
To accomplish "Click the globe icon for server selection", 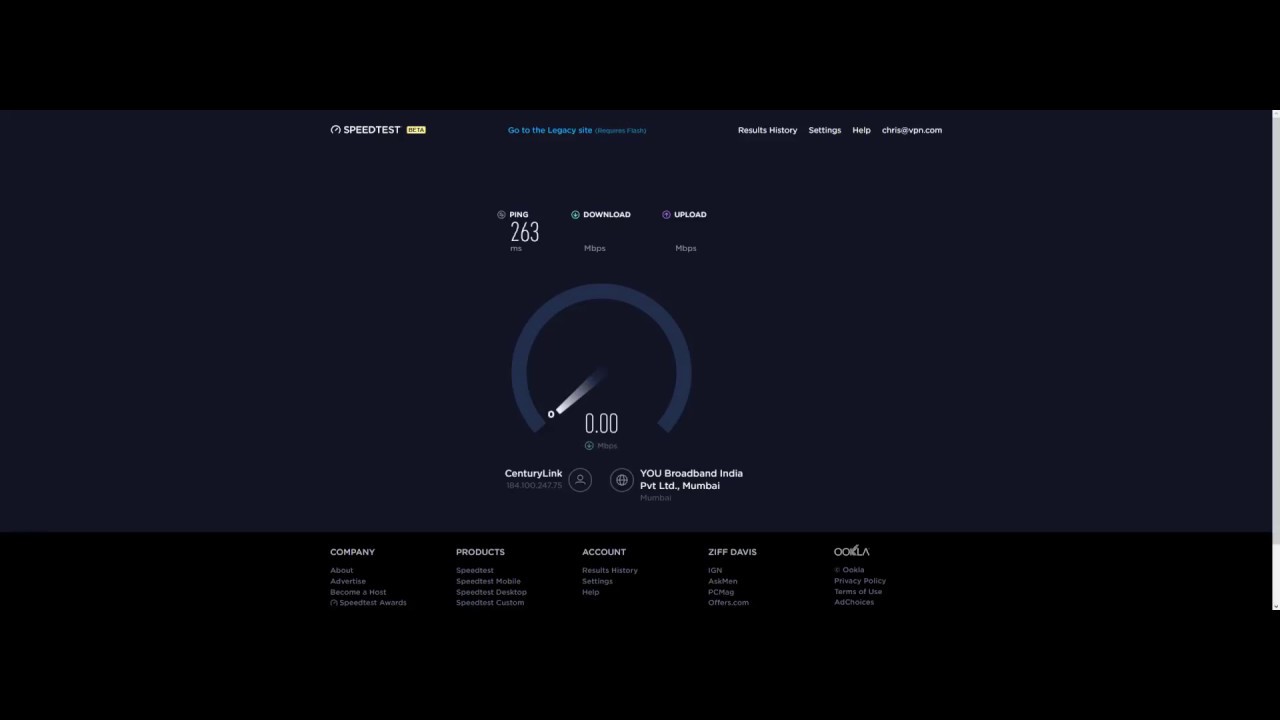I will pos(622,480).
